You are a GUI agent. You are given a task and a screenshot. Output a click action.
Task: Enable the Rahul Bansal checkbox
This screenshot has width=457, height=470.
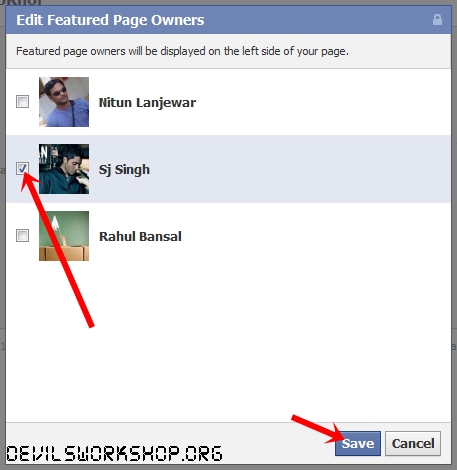pos(22,236)
